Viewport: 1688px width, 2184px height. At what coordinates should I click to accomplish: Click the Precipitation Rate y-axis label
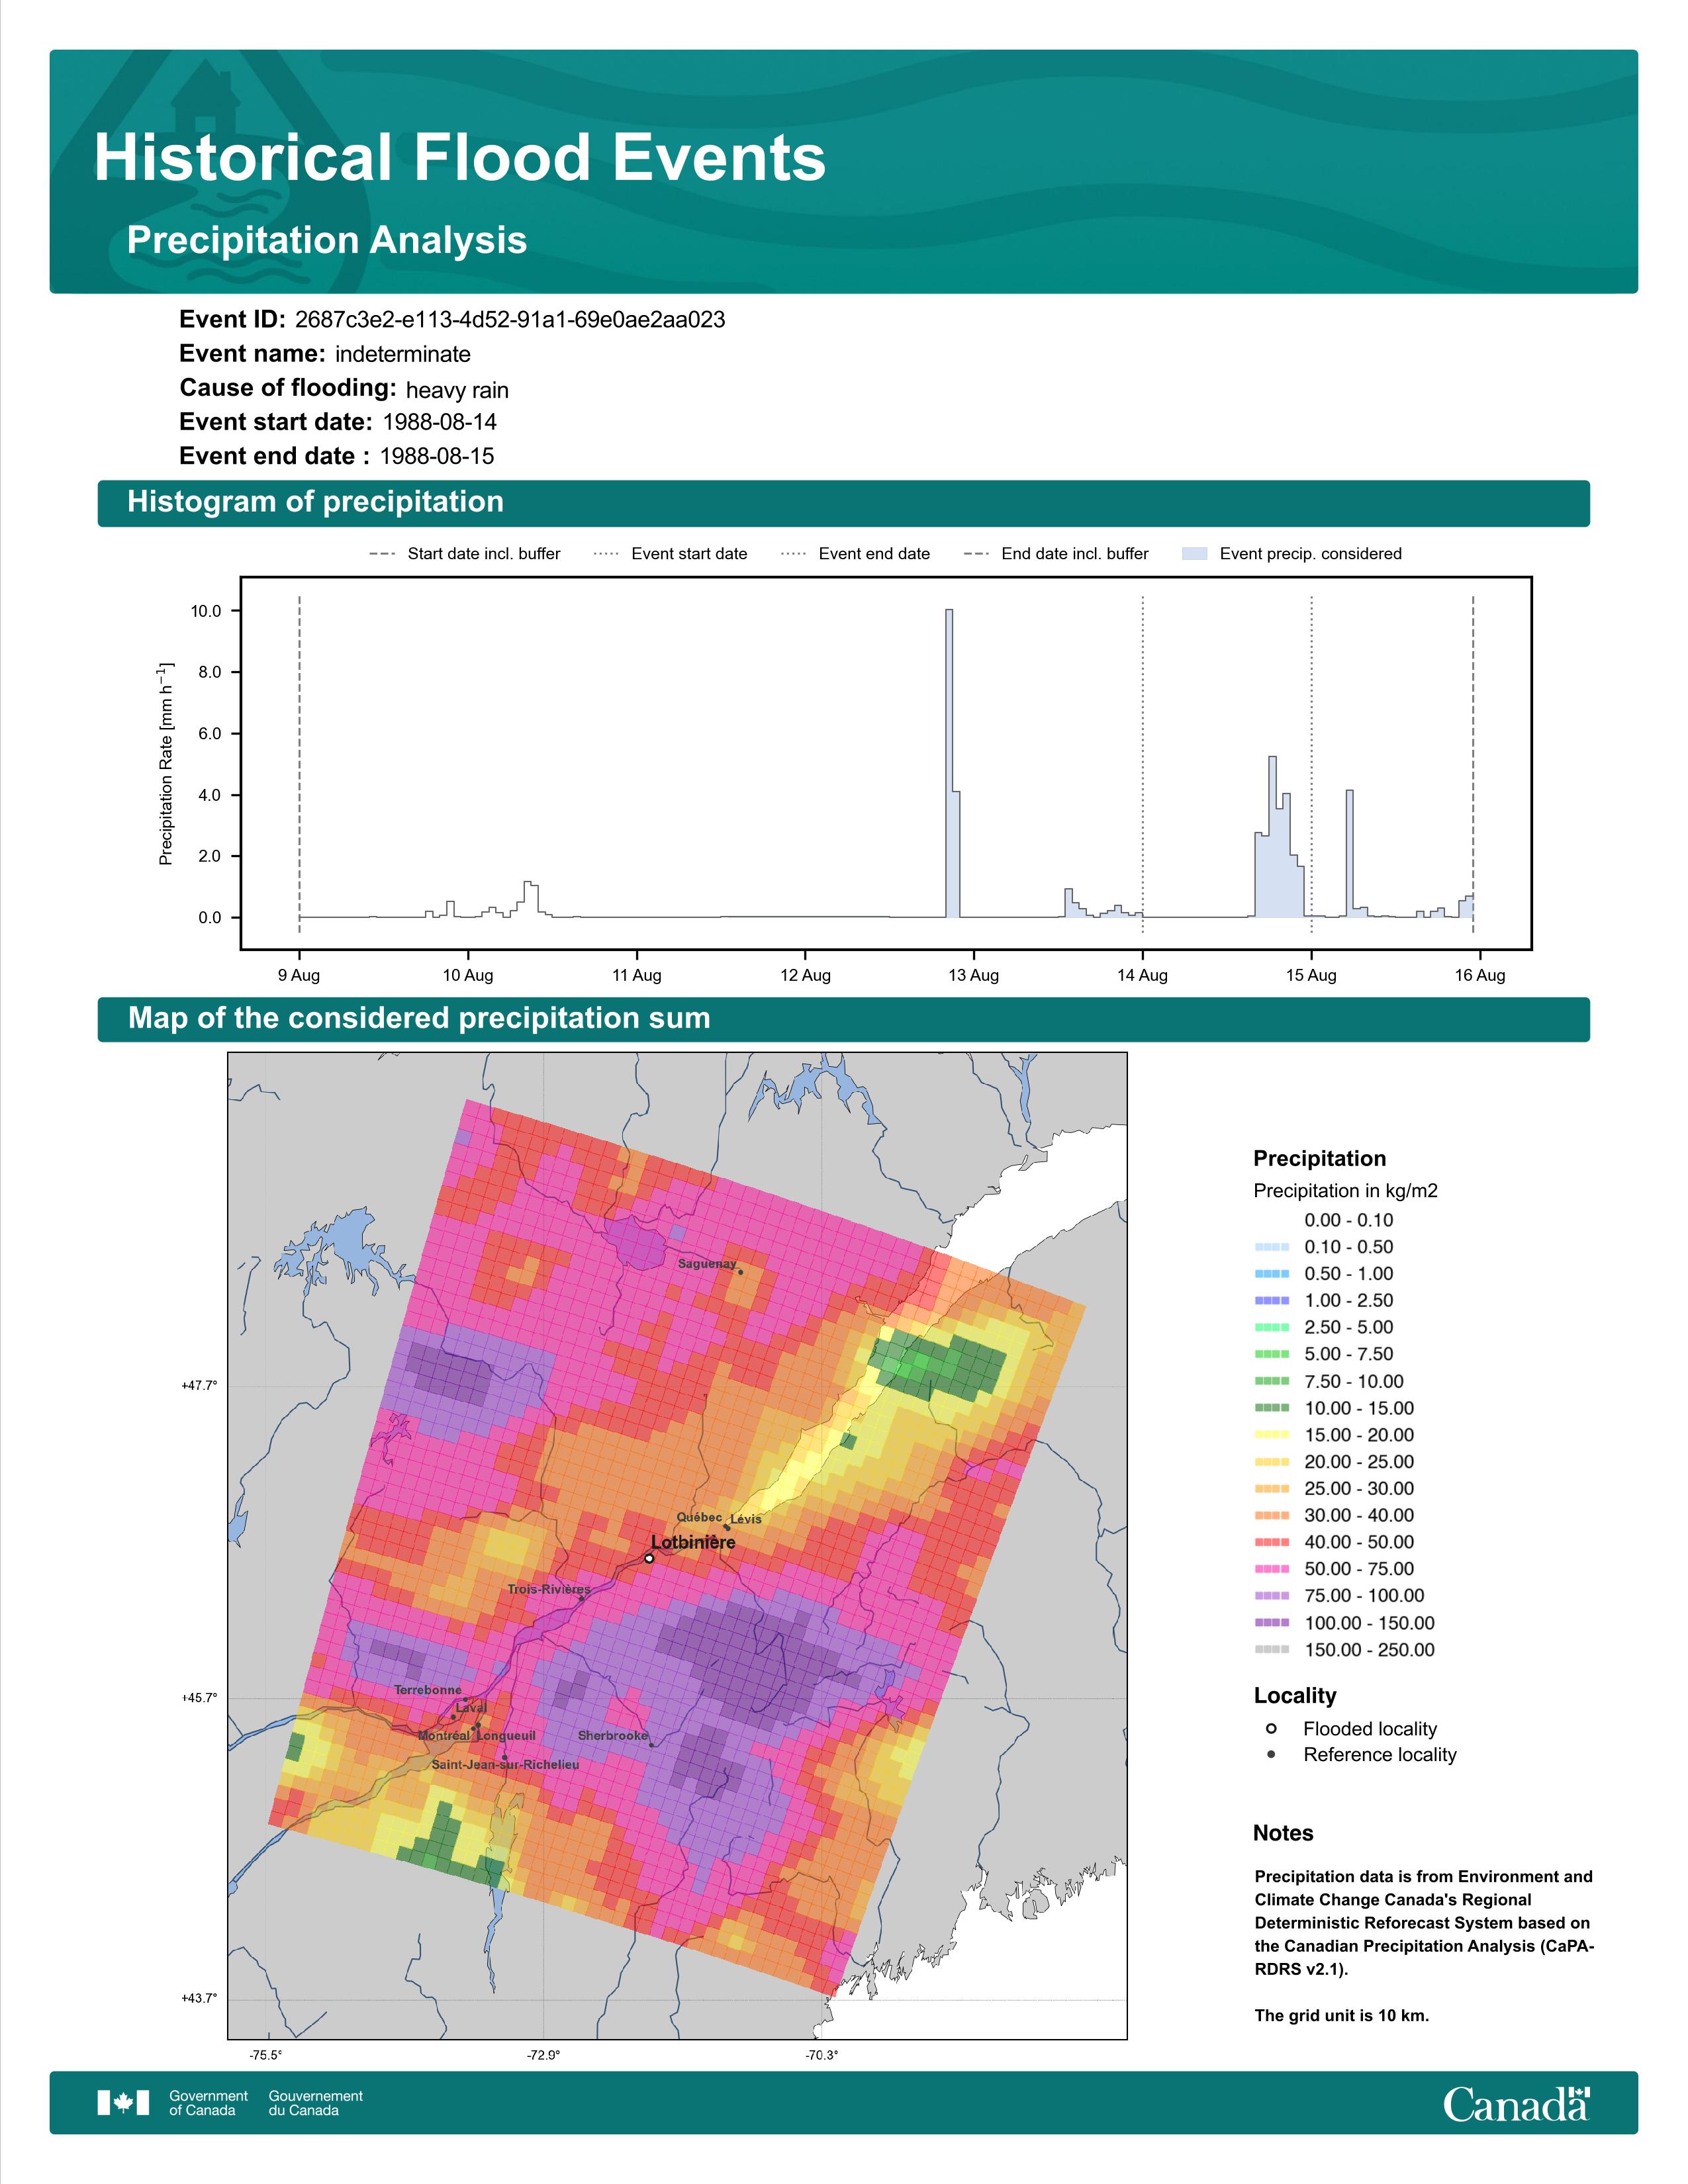(x=166, y=763)
